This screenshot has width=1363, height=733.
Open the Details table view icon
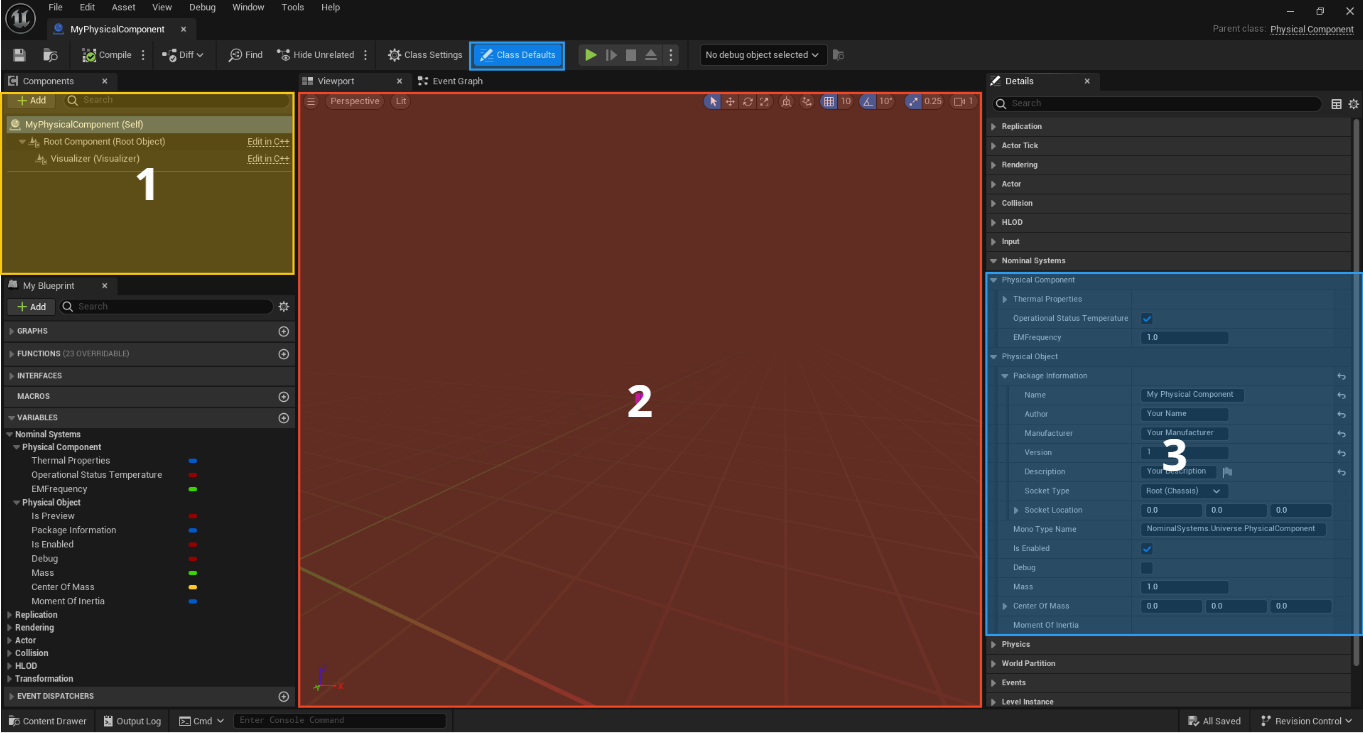click(x=1337, y=103)
